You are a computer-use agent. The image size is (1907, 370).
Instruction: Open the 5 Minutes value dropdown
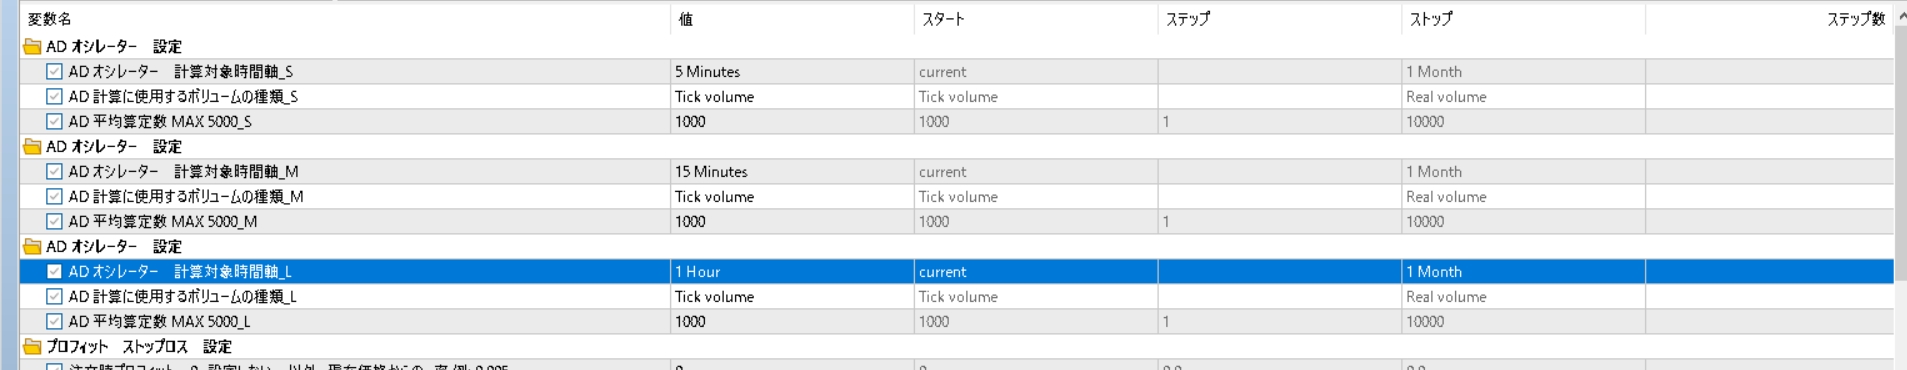point(792,72)
